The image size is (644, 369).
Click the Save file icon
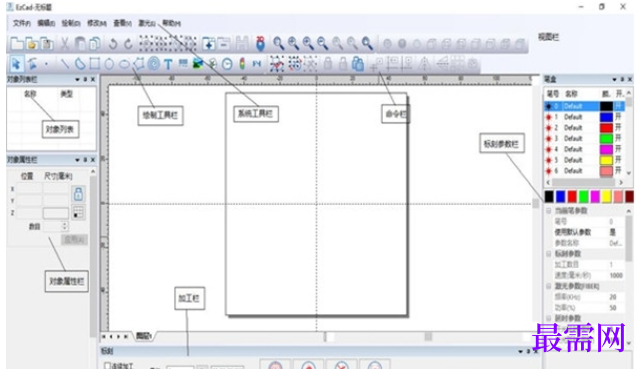[x=47, y=44]
